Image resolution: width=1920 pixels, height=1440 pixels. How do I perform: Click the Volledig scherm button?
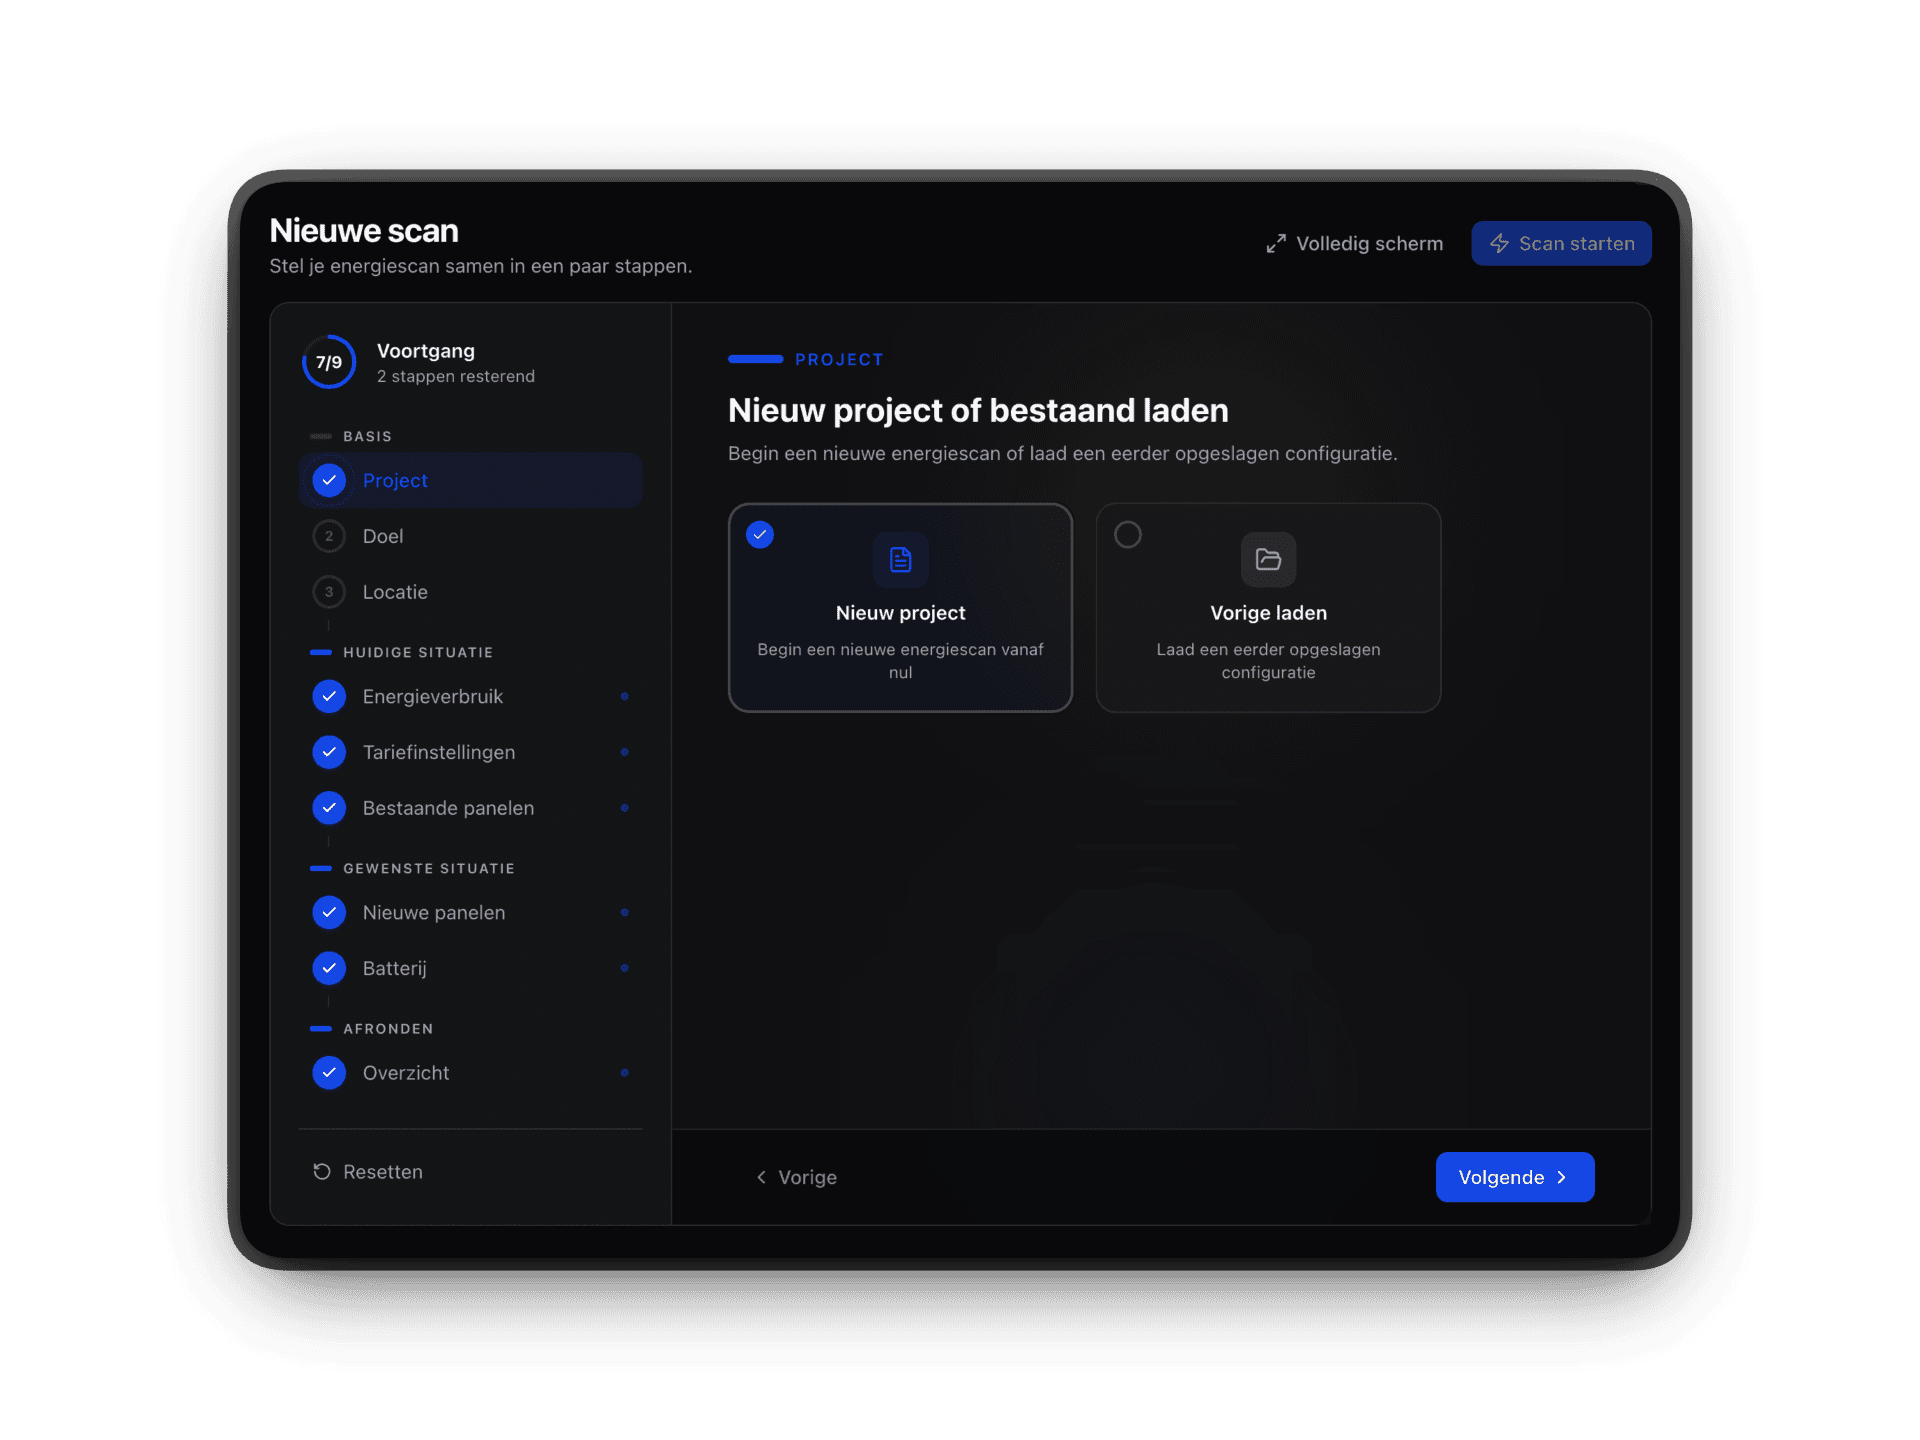pyautogui.click(x=1355, y=244)
